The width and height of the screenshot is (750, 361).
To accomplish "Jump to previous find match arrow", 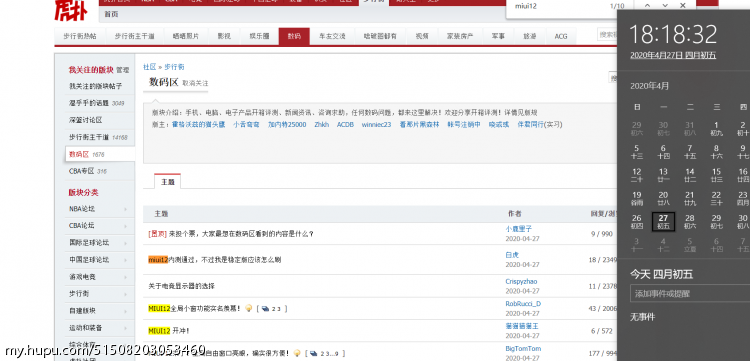I will point(647,6).
